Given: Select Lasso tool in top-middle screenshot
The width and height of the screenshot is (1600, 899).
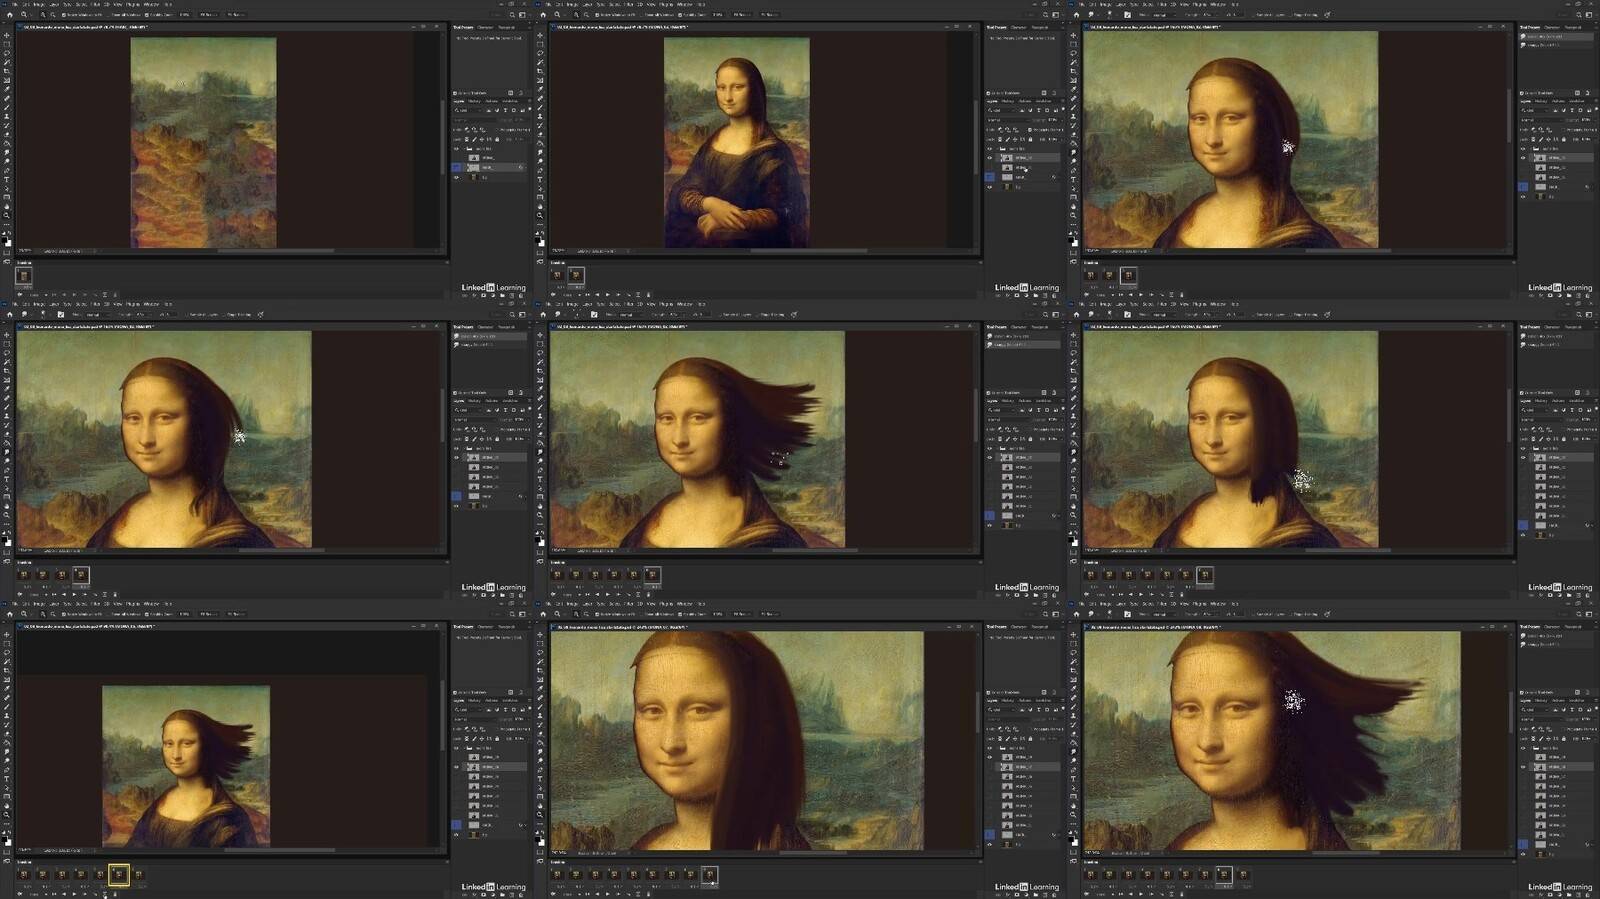Looking at the screenshot, I should [540, 53].
